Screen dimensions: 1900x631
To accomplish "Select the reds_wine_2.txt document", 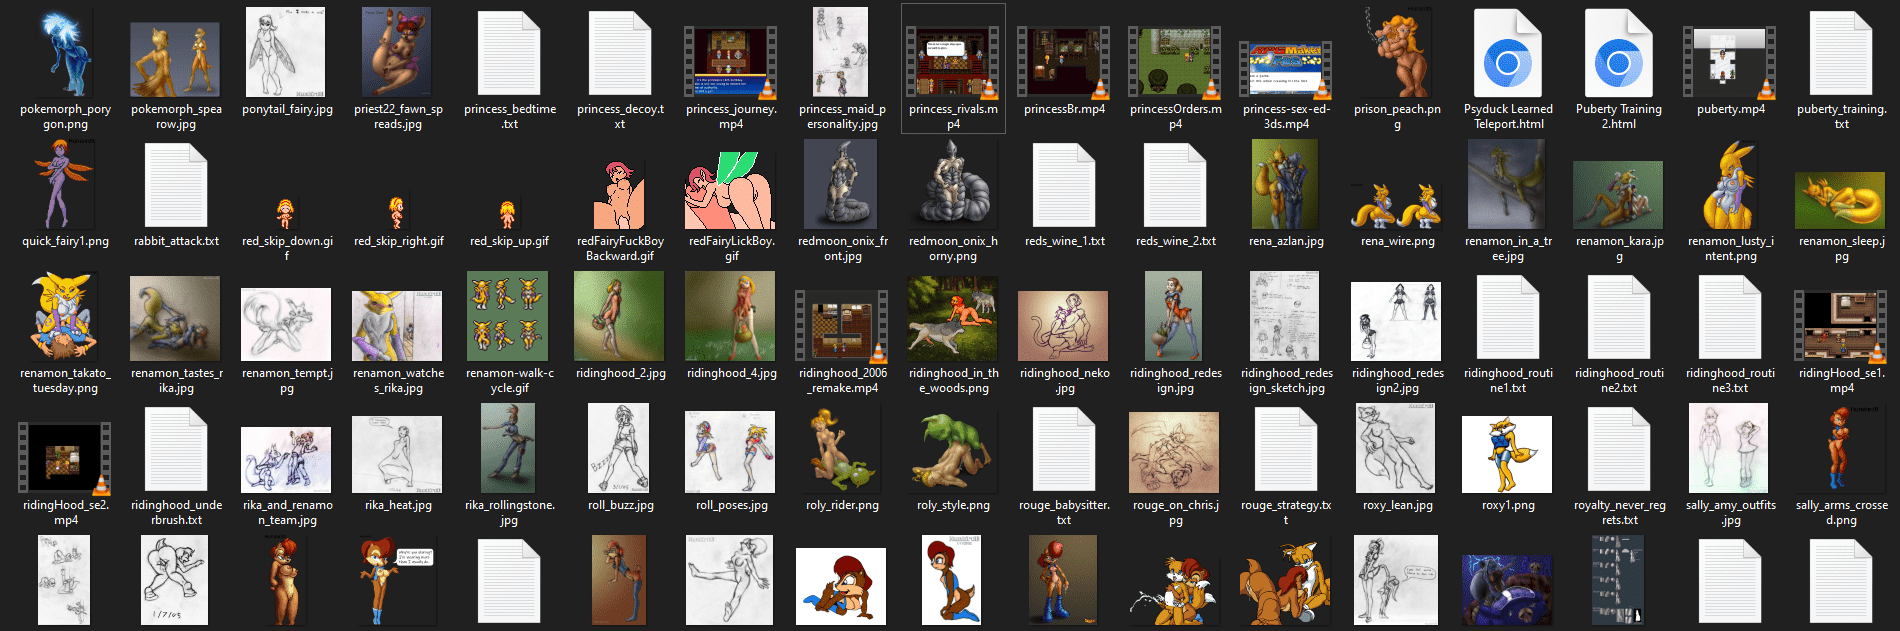I will pyautogui.click(x=1175, y=187).
